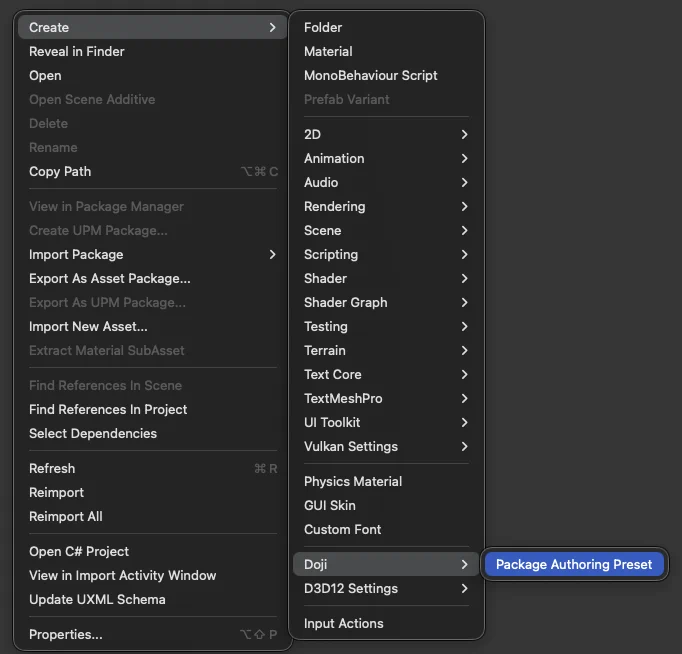Expand the Shader Graph submenu
The image size is (682, 654).
(x=386, y=302)
